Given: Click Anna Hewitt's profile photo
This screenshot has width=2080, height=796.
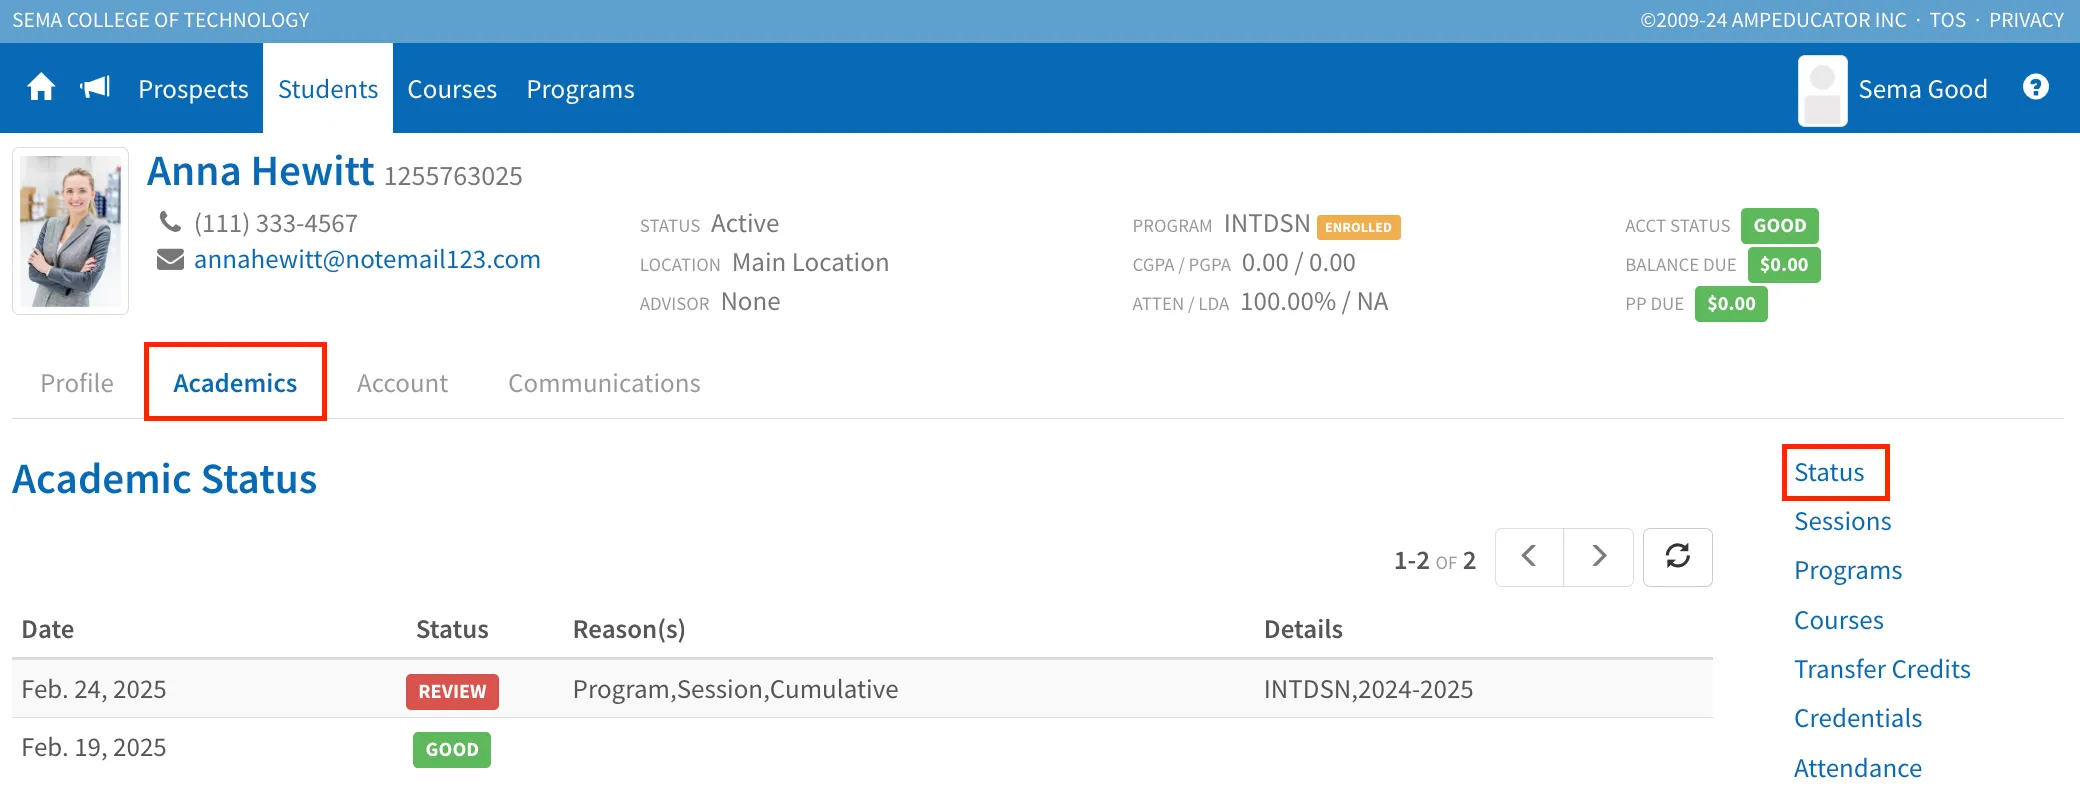Looking at the screenshot, I should pos(70,231).
